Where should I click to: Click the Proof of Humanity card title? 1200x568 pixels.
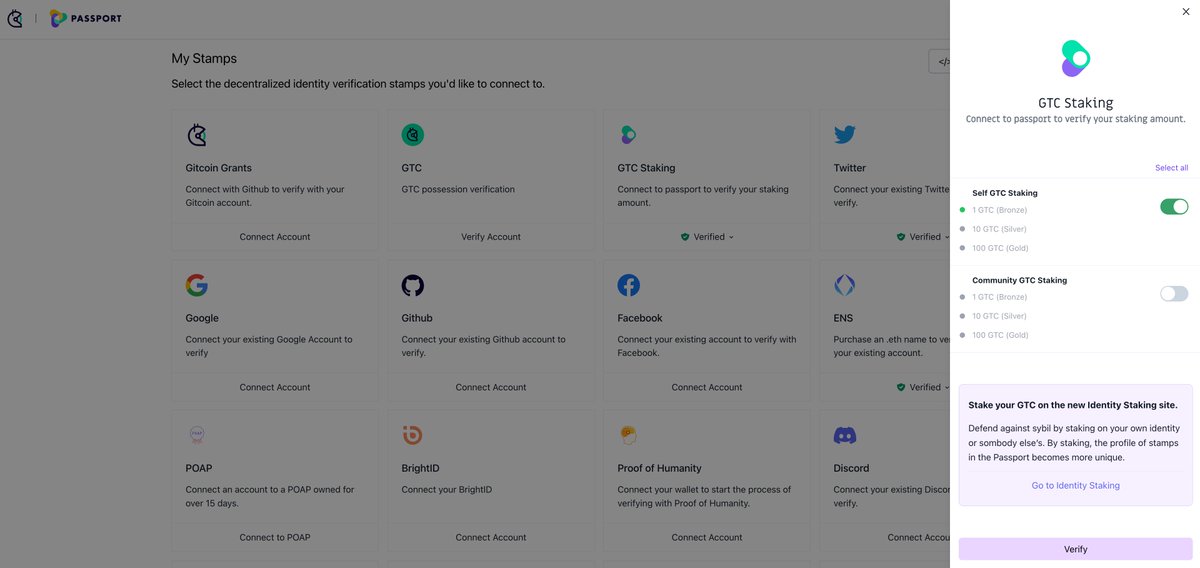click(x=659, y=468)
